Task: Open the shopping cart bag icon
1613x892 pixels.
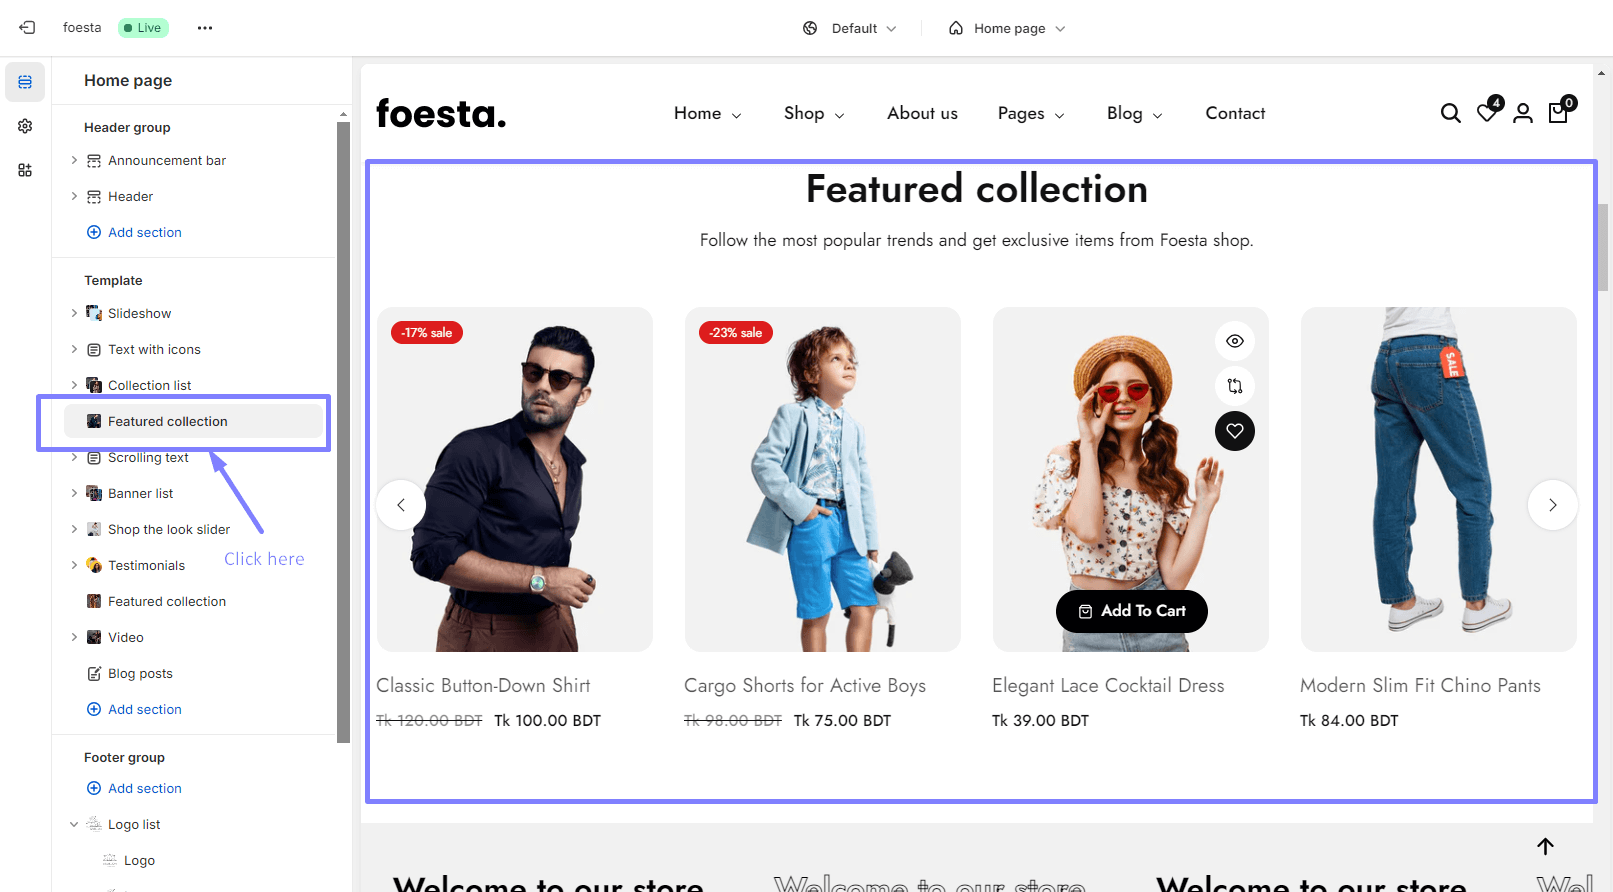Action: 1558,113
